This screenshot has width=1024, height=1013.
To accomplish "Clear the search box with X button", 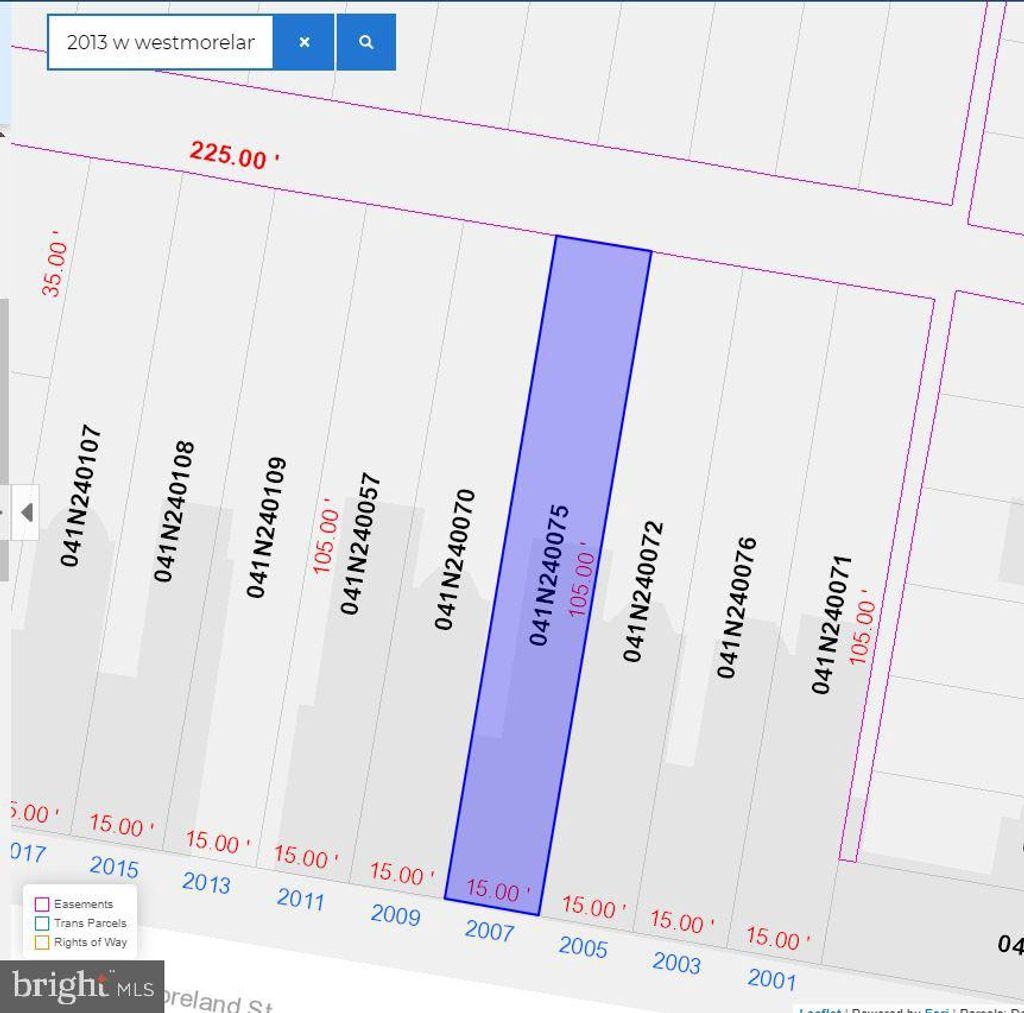I will [x=304, y=42].
